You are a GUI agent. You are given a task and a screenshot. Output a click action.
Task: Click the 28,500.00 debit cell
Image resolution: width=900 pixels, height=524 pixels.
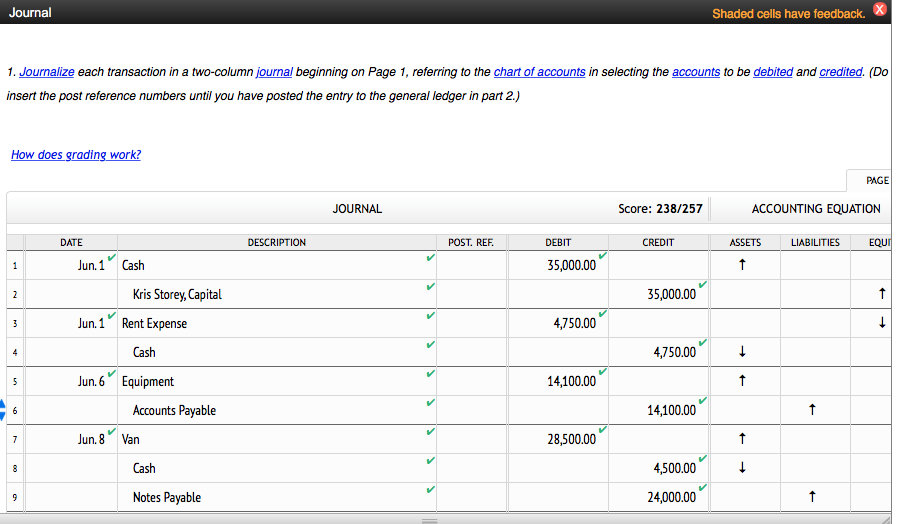click(x=558, y=439)
